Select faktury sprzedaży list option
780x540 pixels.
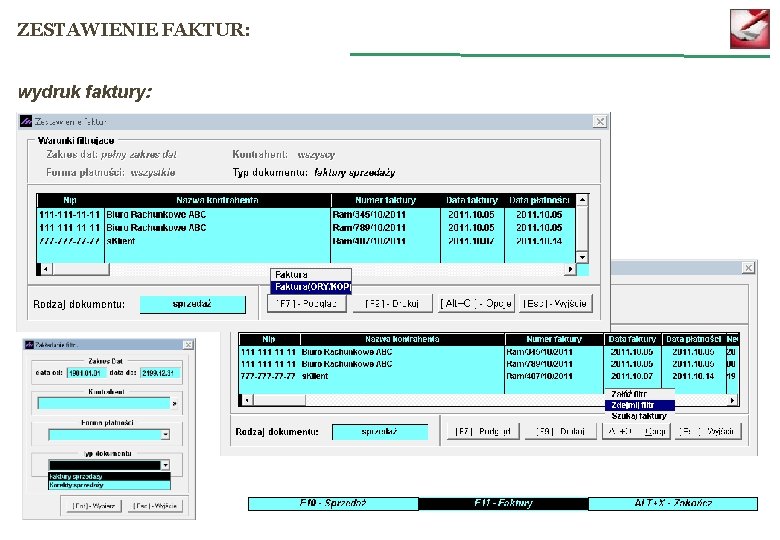pyautogui.click(x=109, y=476)
